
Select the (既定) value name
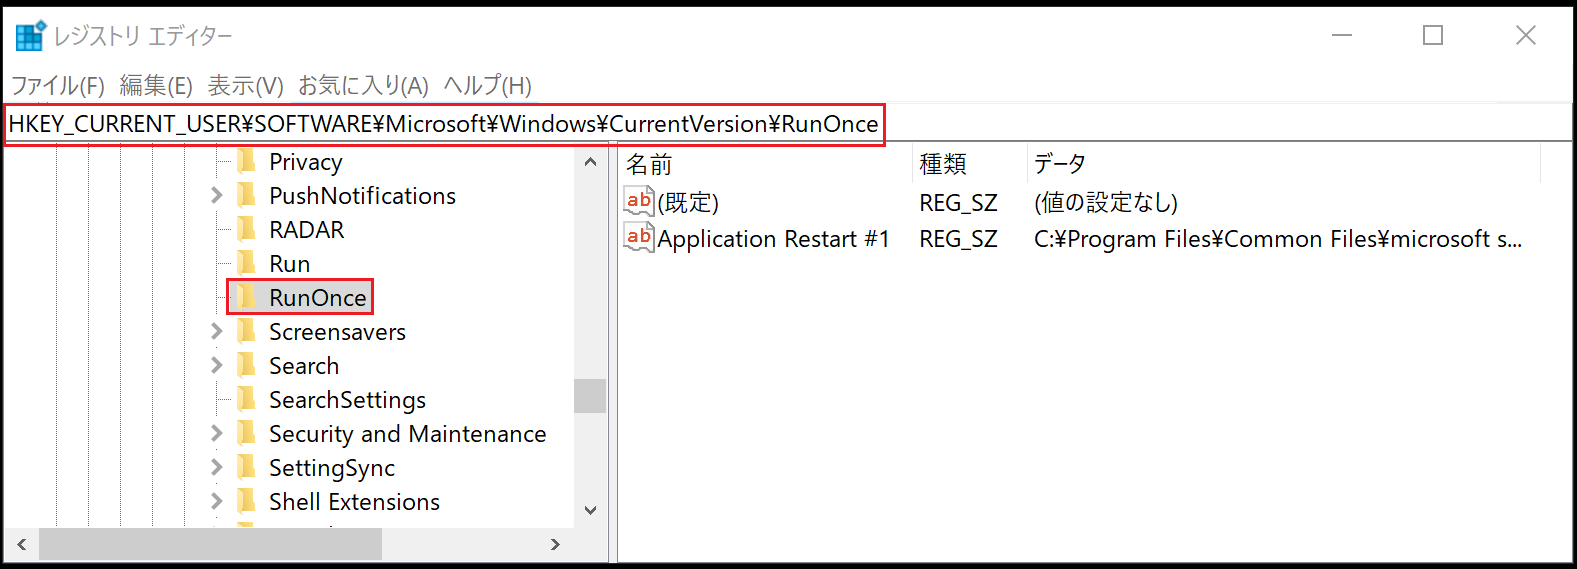point(688,202)
